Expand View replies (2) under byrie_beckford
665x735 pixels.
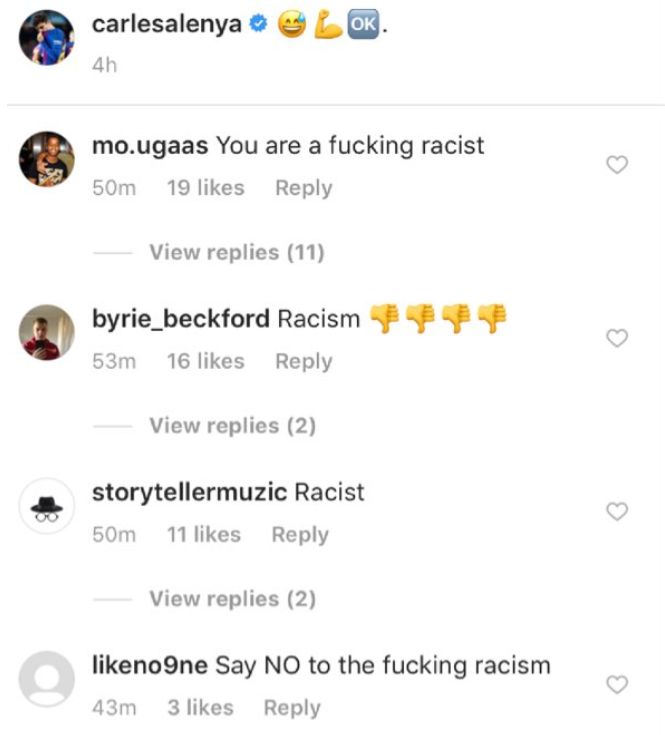[x=232, y=426]
